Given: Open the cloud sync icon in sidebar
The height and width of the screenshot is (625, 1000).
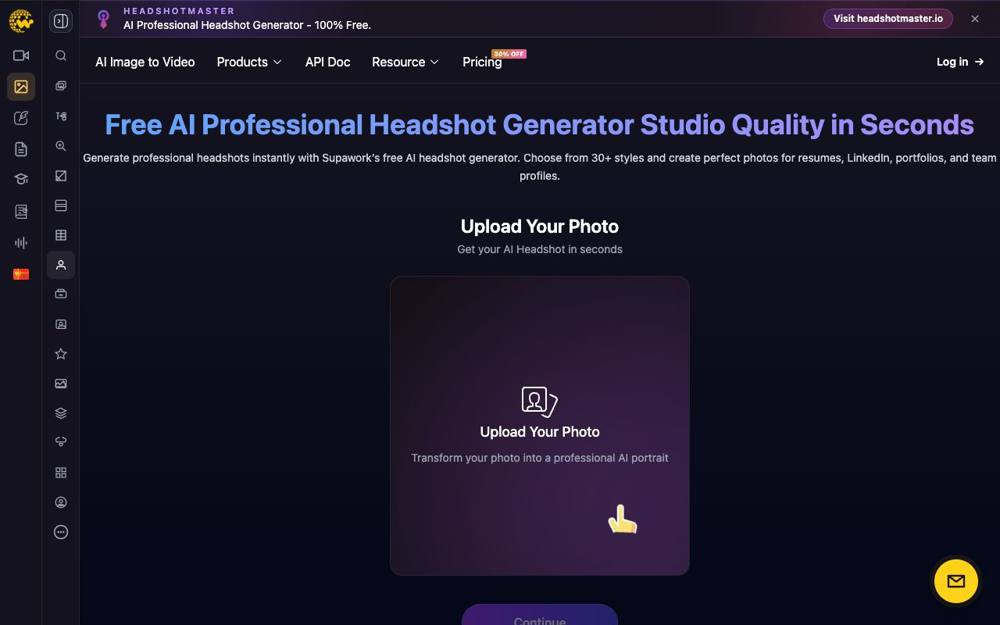Looking at the screenshot, I should [61, 442].
